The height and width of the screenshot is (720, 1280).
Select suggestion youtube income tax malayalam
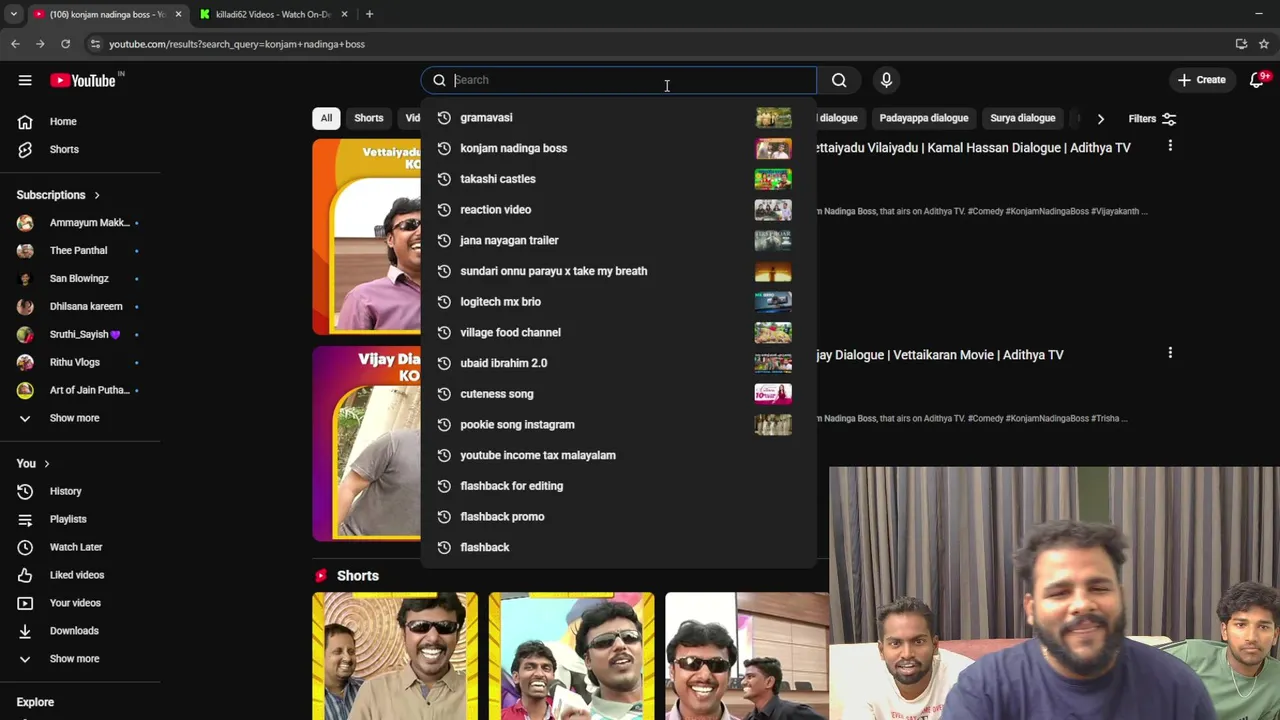pyautogui.click(x=618, y=455)
